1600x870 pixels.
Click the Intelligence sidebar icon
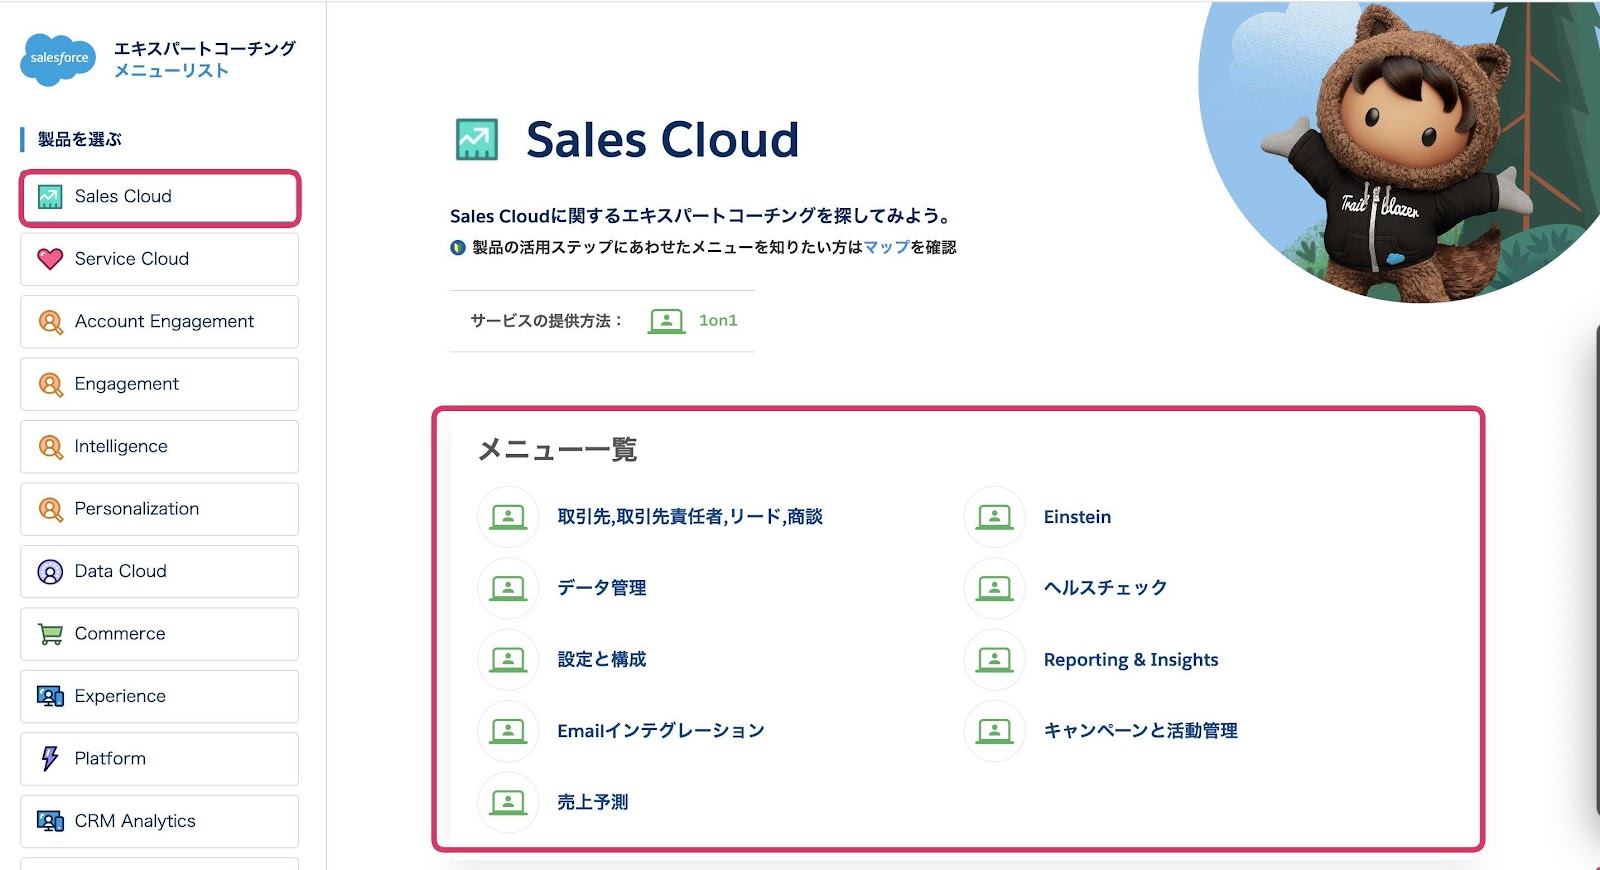[50, 447]
